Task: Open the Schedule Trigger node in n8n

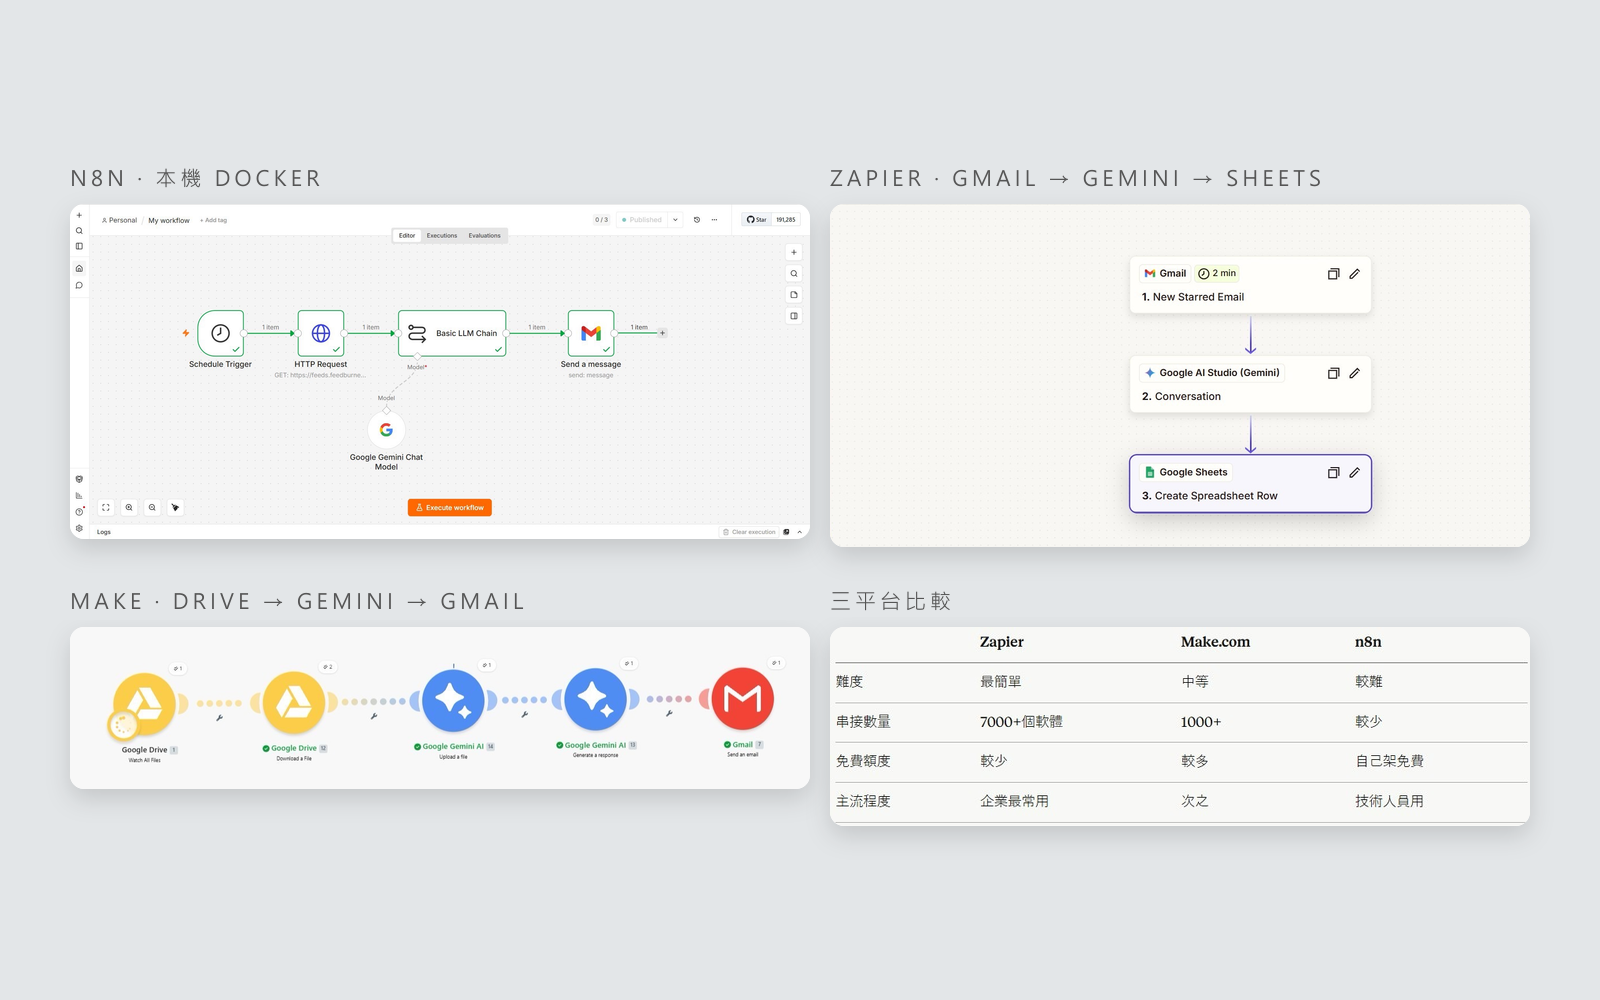Action: 221,333
